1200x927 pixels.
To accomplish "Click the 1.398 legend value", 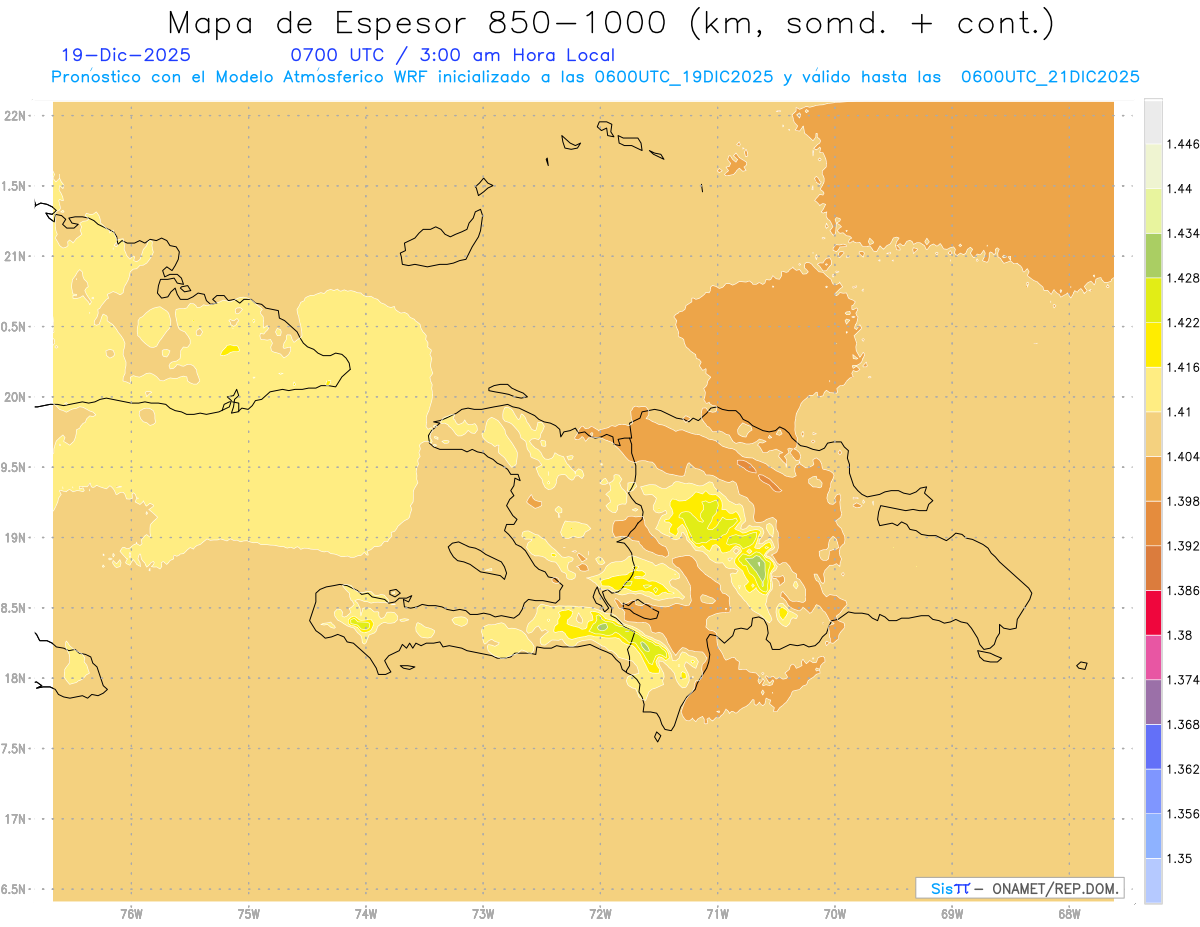I will coord(1183,501).
